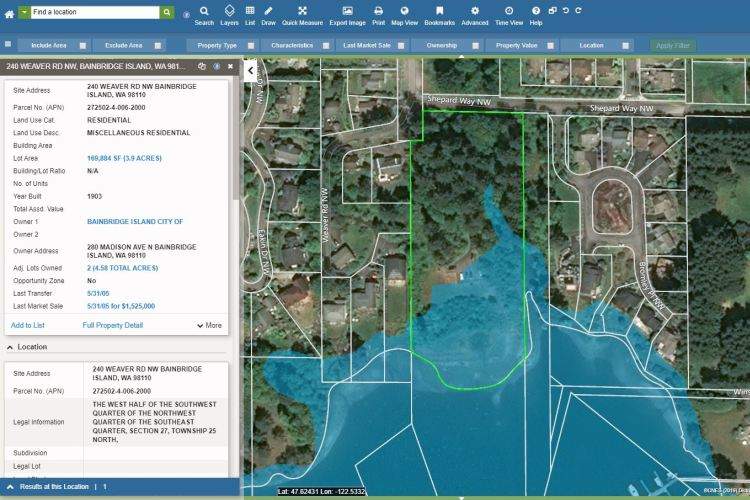Open the 5/31/05 last transfer link
The height and width of the screenshot is (500, 750).
click(x=98, y=293)
